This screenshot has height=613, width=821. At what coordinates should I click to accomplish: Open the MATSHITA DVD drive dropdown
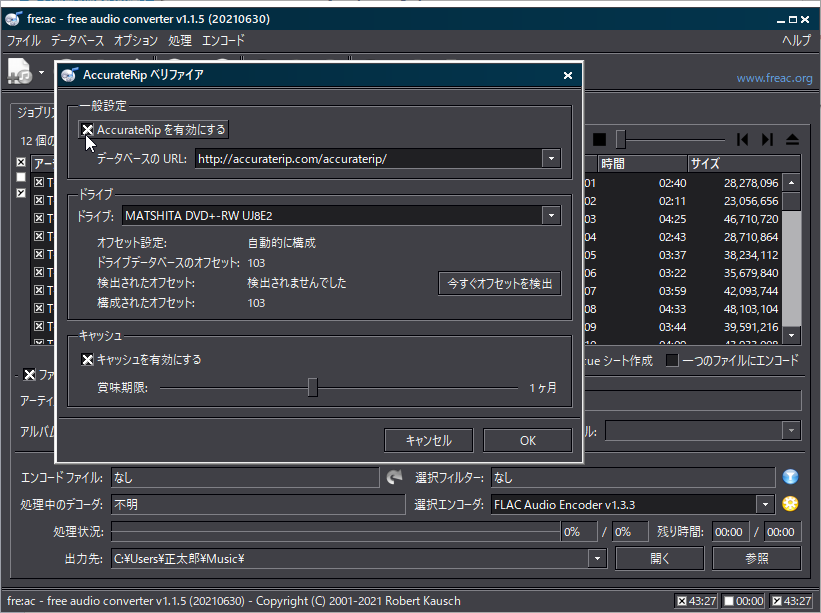pyautogui.click(x=551, y=214)
